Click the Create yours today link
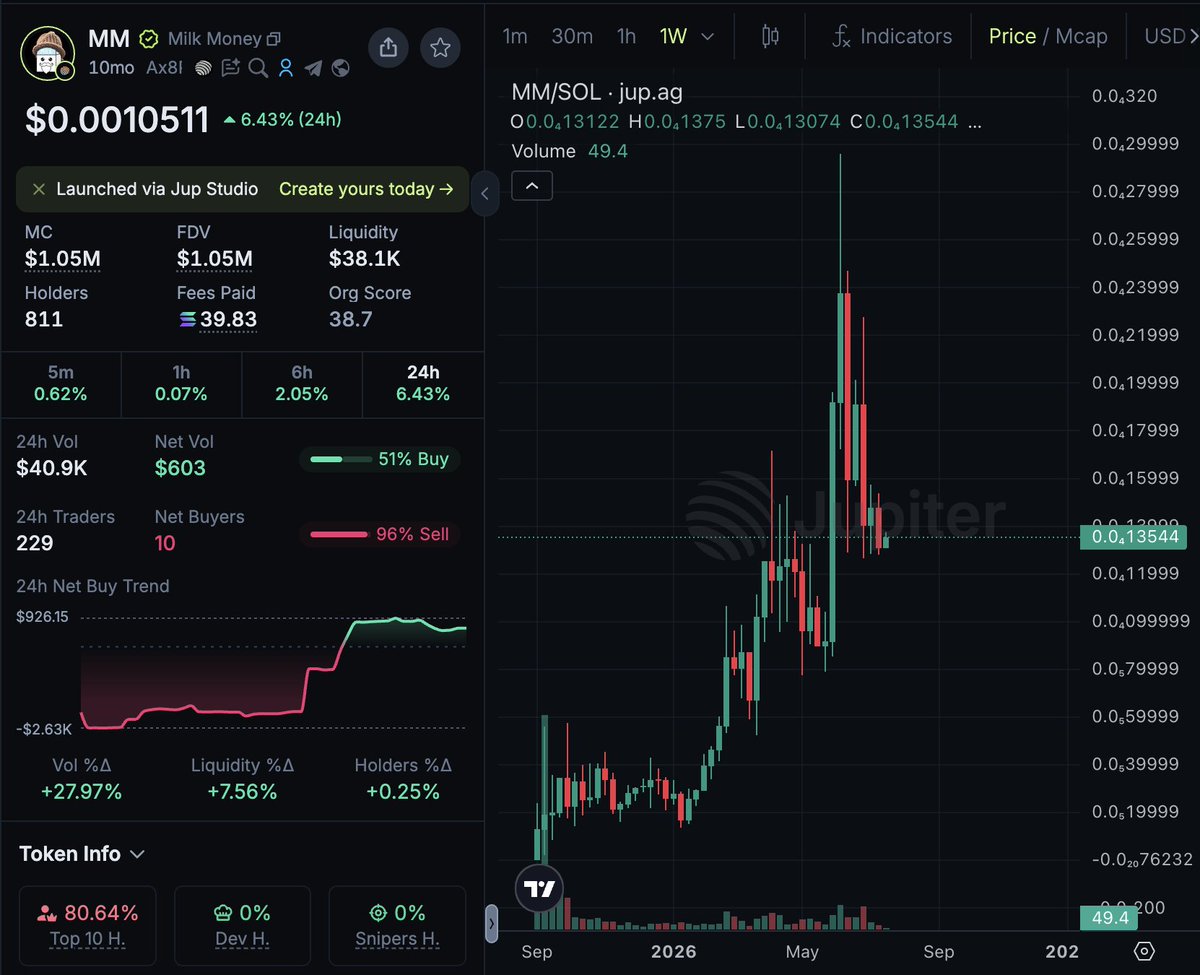Screen dimensions: 1200x975 [x=366, y=189]
